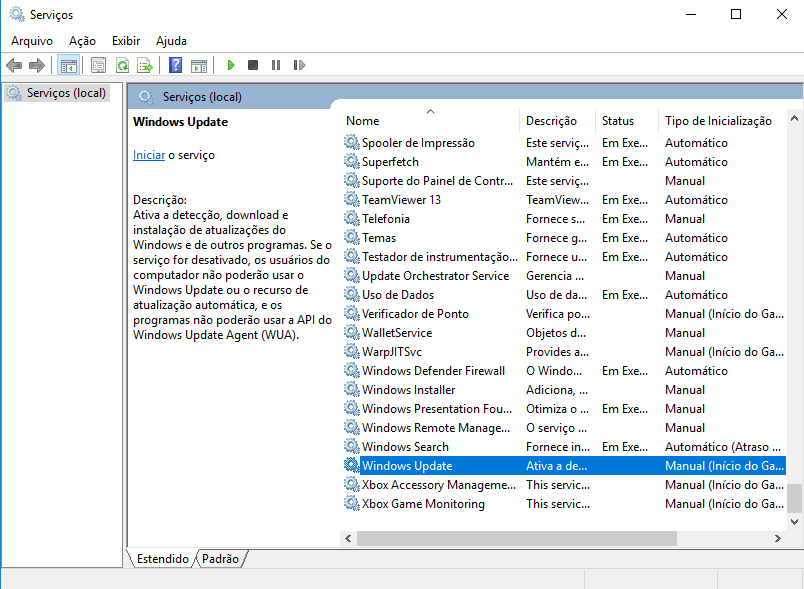Click the gear icon beside Superfetch

coord(351,161)
